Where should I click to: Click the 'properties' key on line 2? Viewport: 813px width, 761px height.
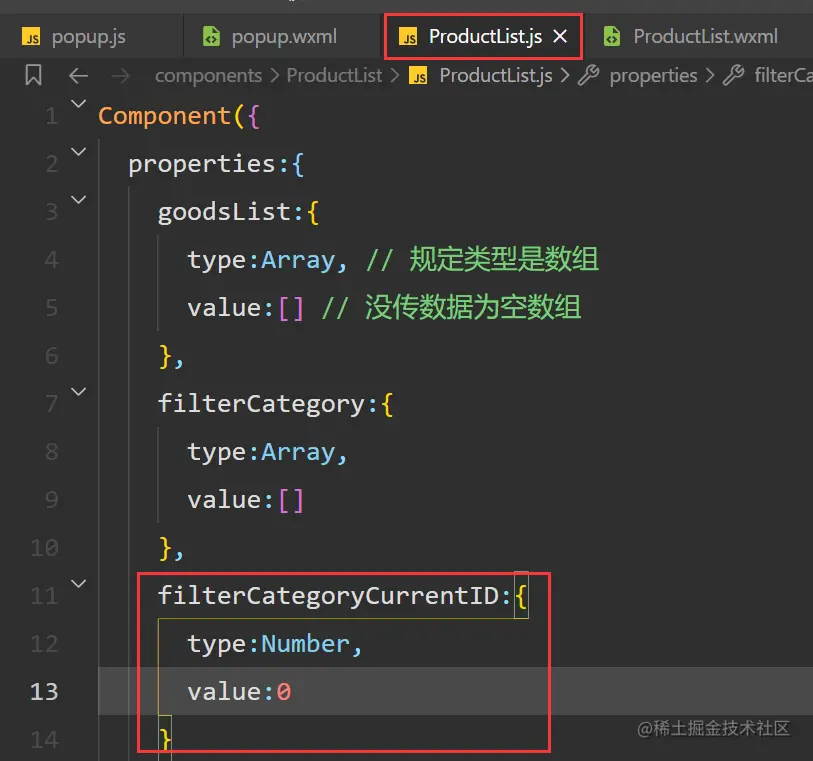202,164
